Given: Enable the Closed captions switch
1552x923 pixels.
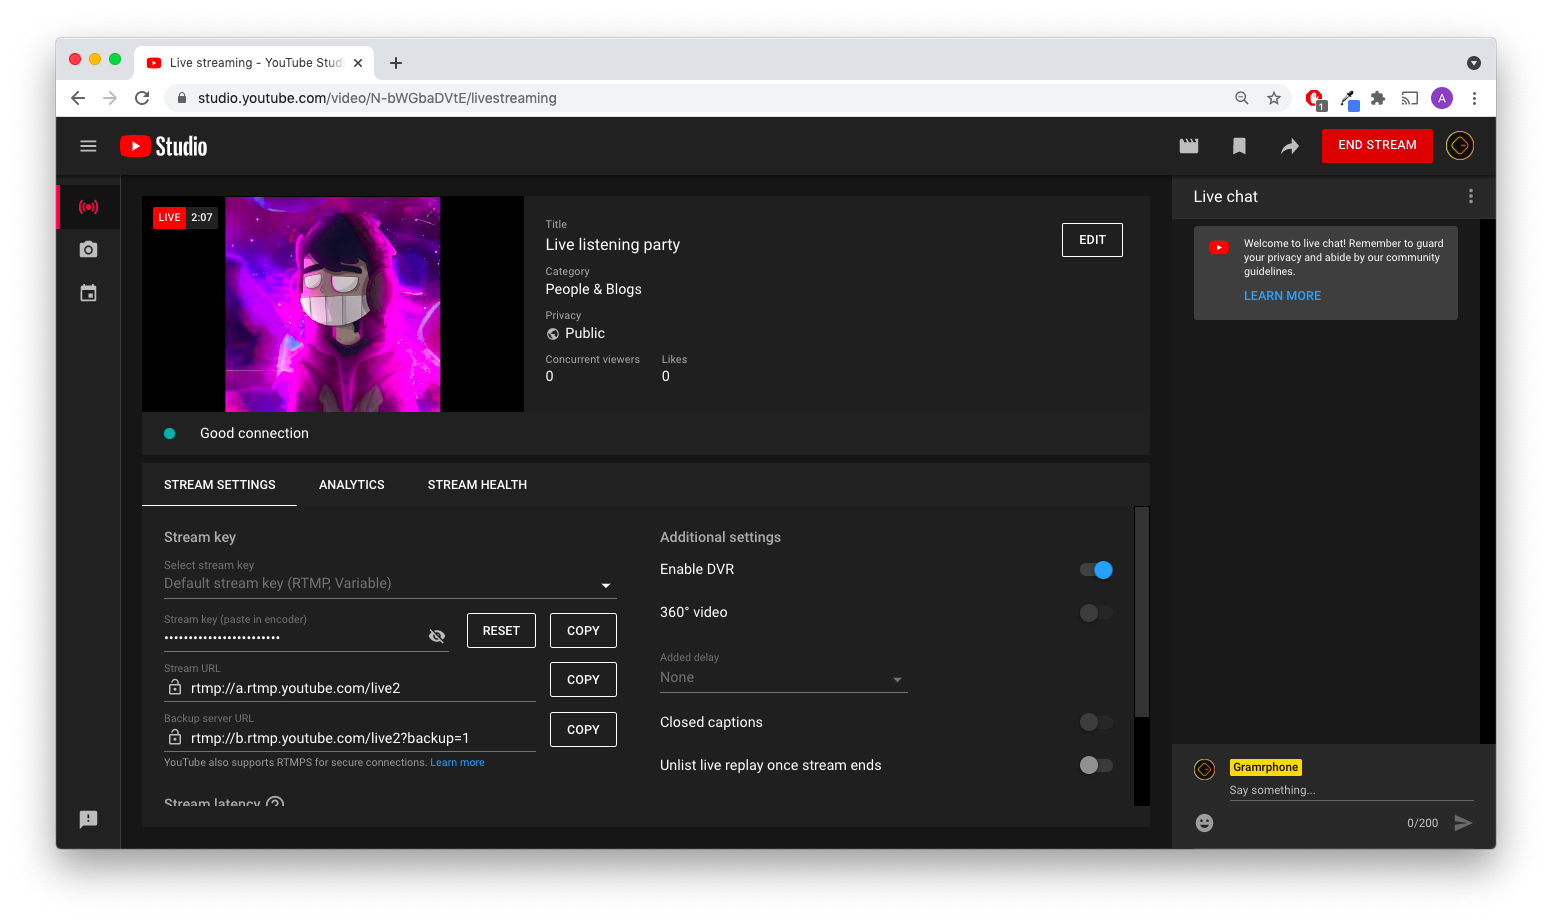Looking at the screenshot, I should click(1096, 722).
